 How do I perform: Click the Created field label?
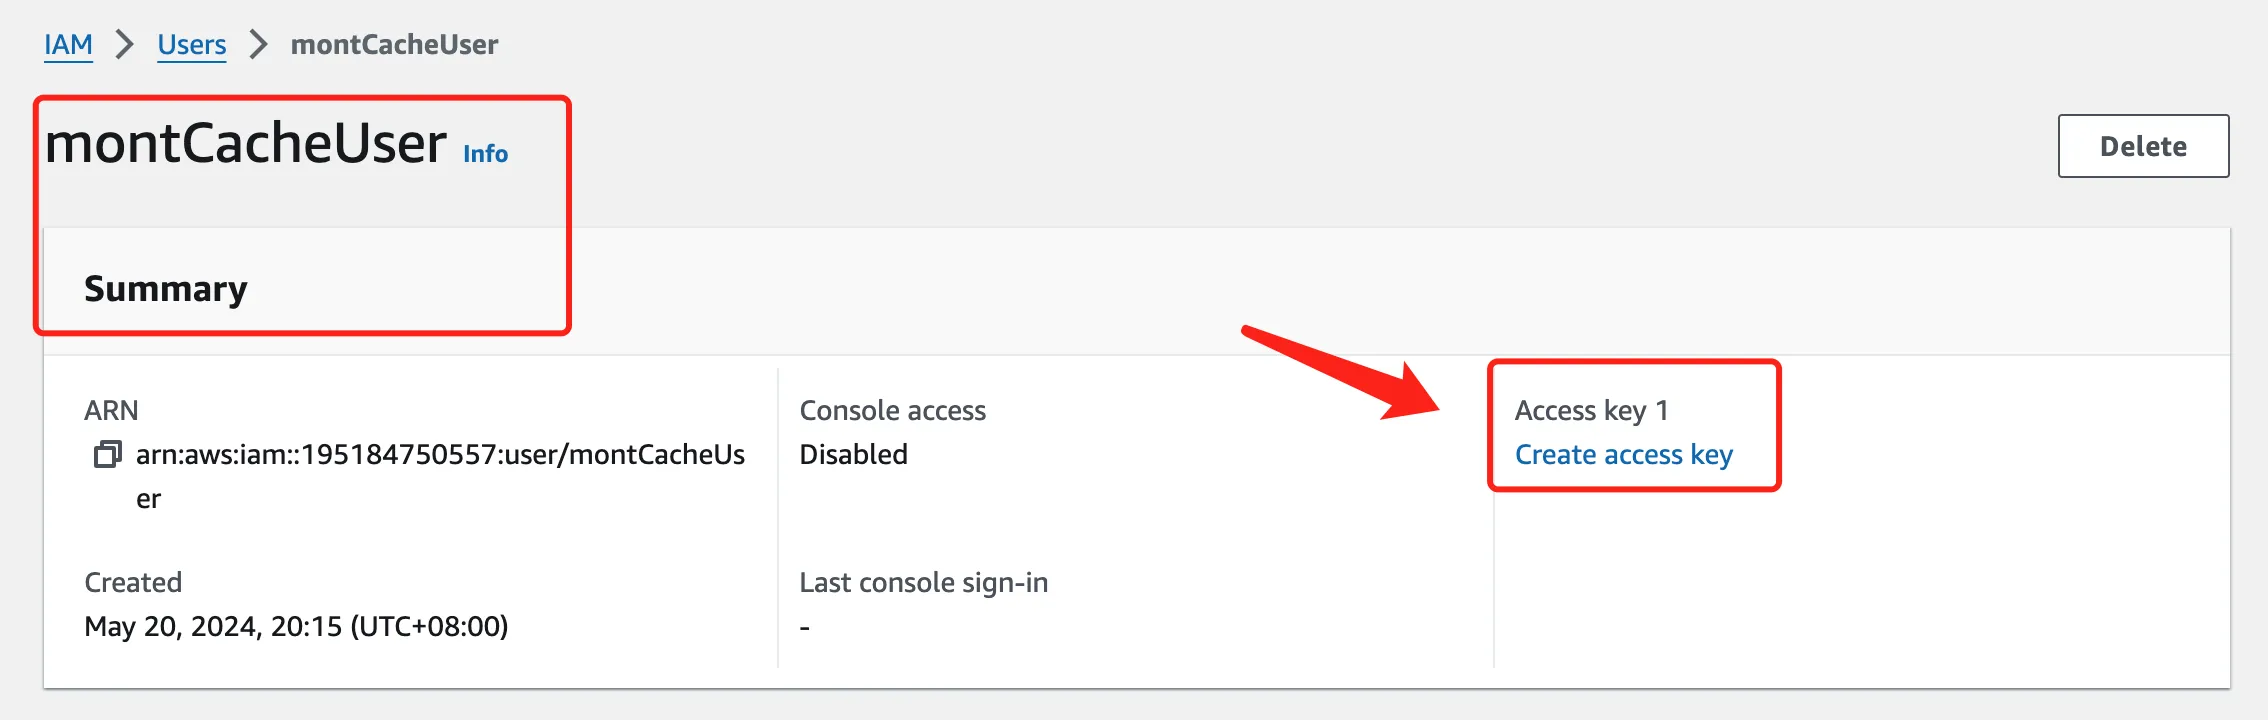point(133,583)
